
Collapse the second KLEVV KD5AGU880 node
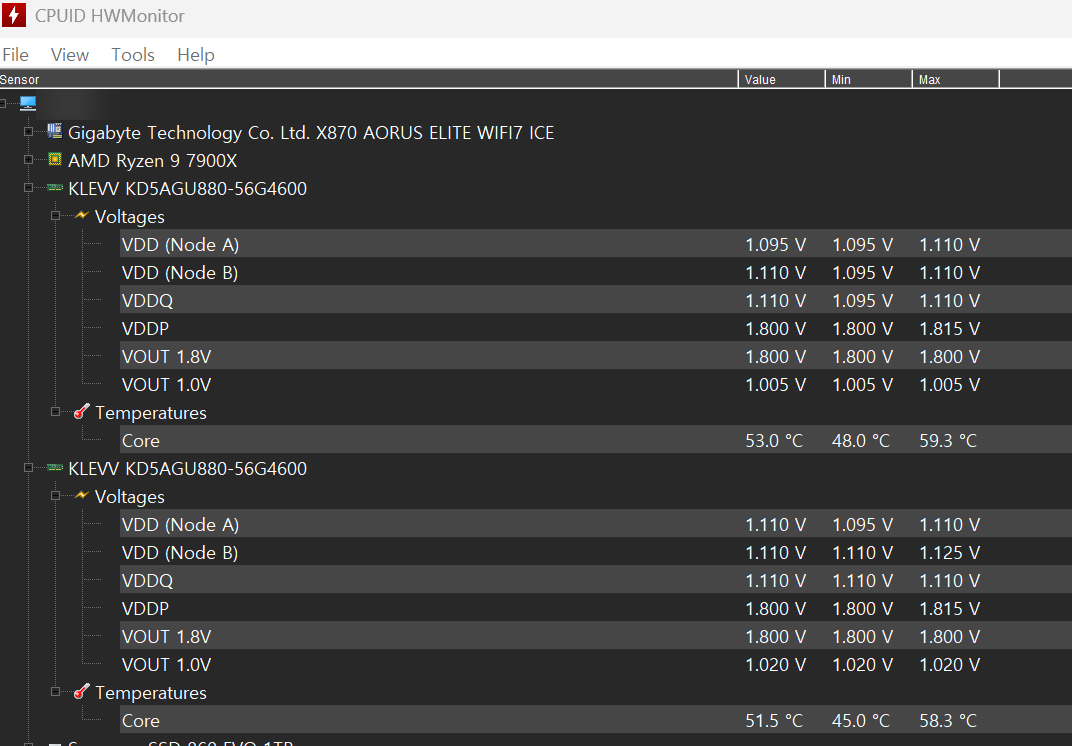[28, 468]
